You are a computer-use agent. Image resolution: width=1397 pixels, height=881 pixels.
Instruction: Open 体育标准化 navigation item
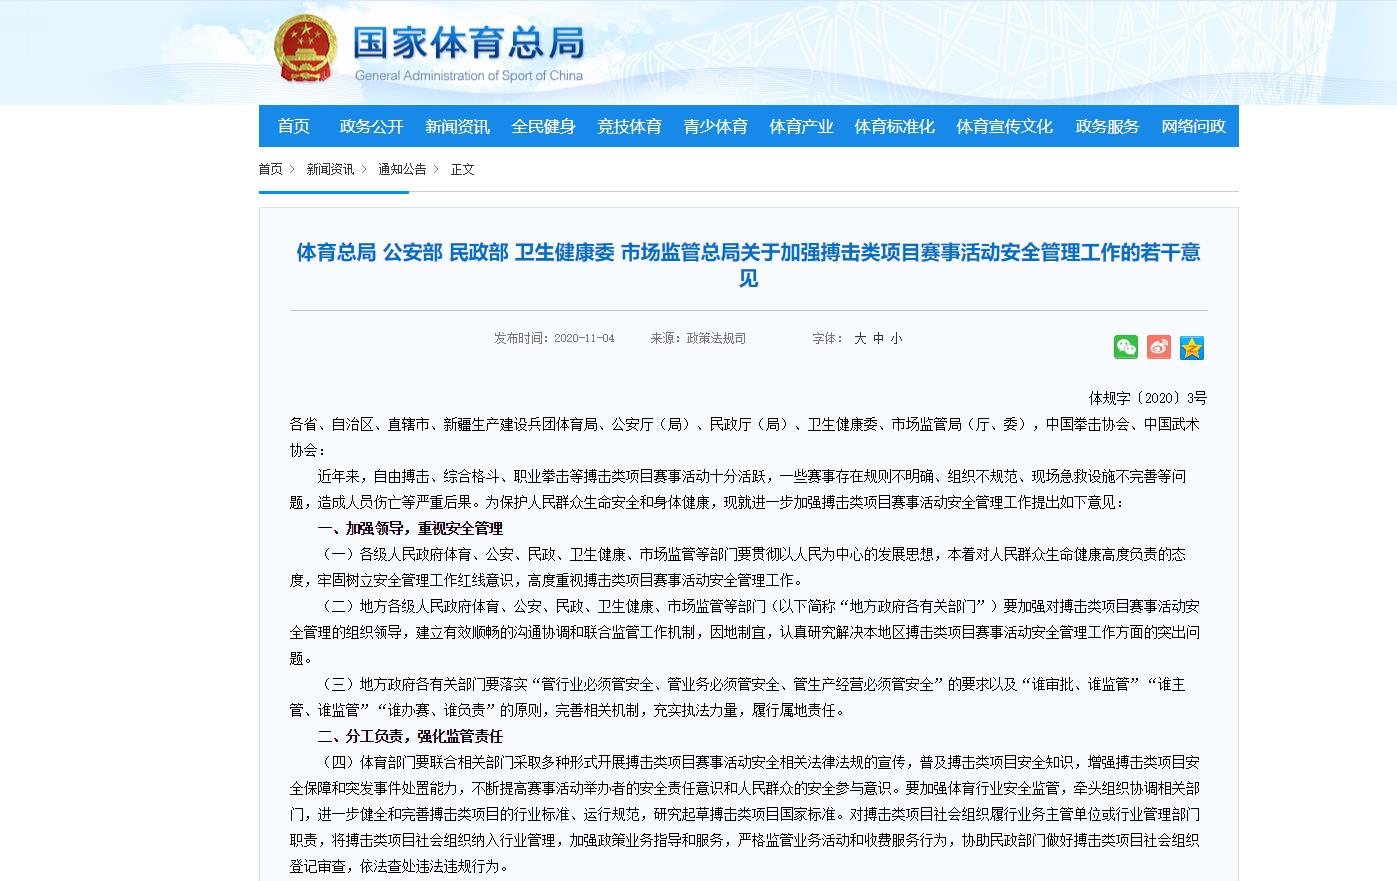894,126
